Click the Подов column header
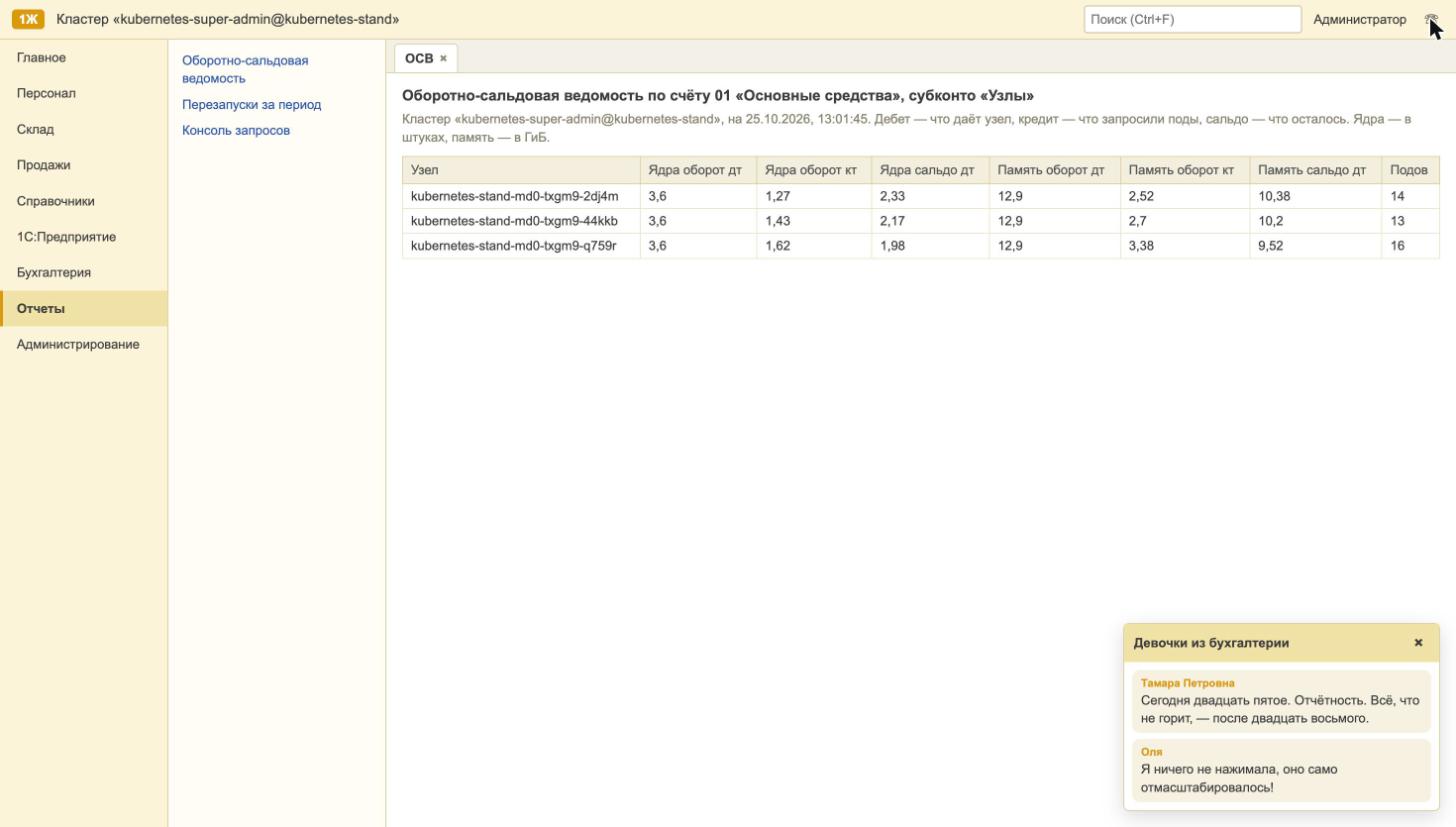Screen dimensions: 1456x827 point(1410,170)
